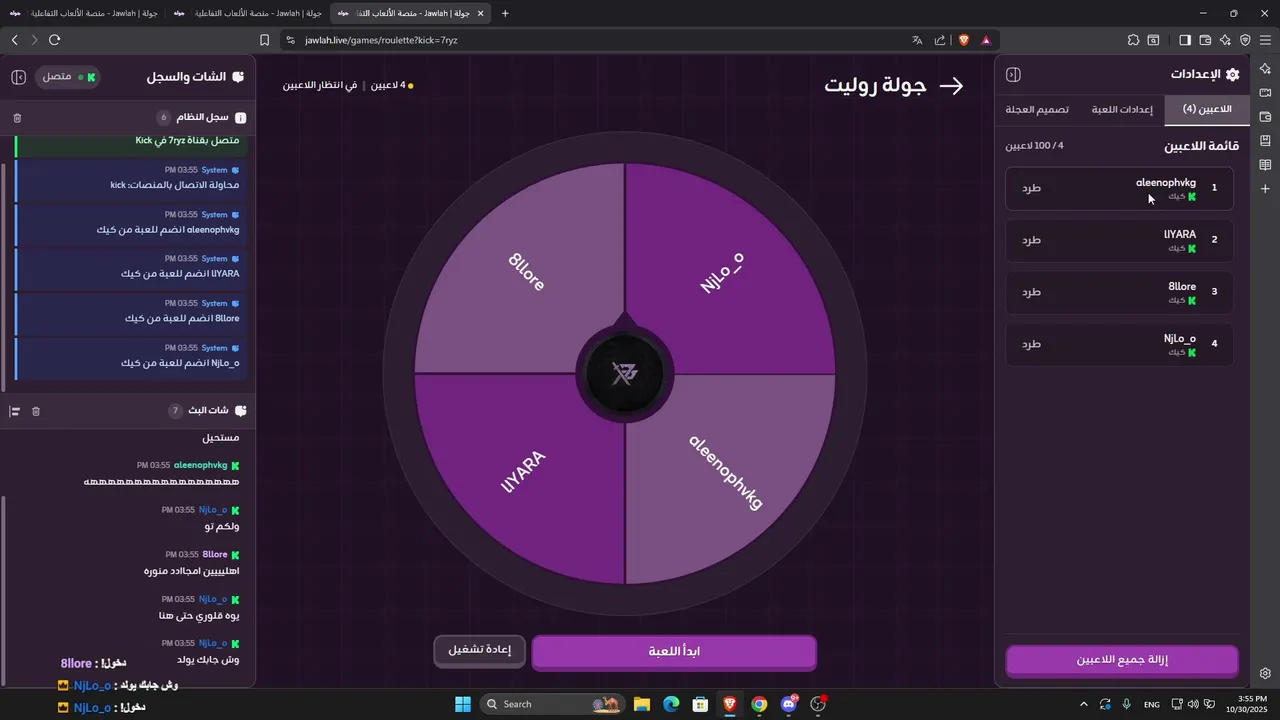This screenshot has width=1280, height=720.
Task: Open the browser main menu
Action: [x=1265, y=40]
